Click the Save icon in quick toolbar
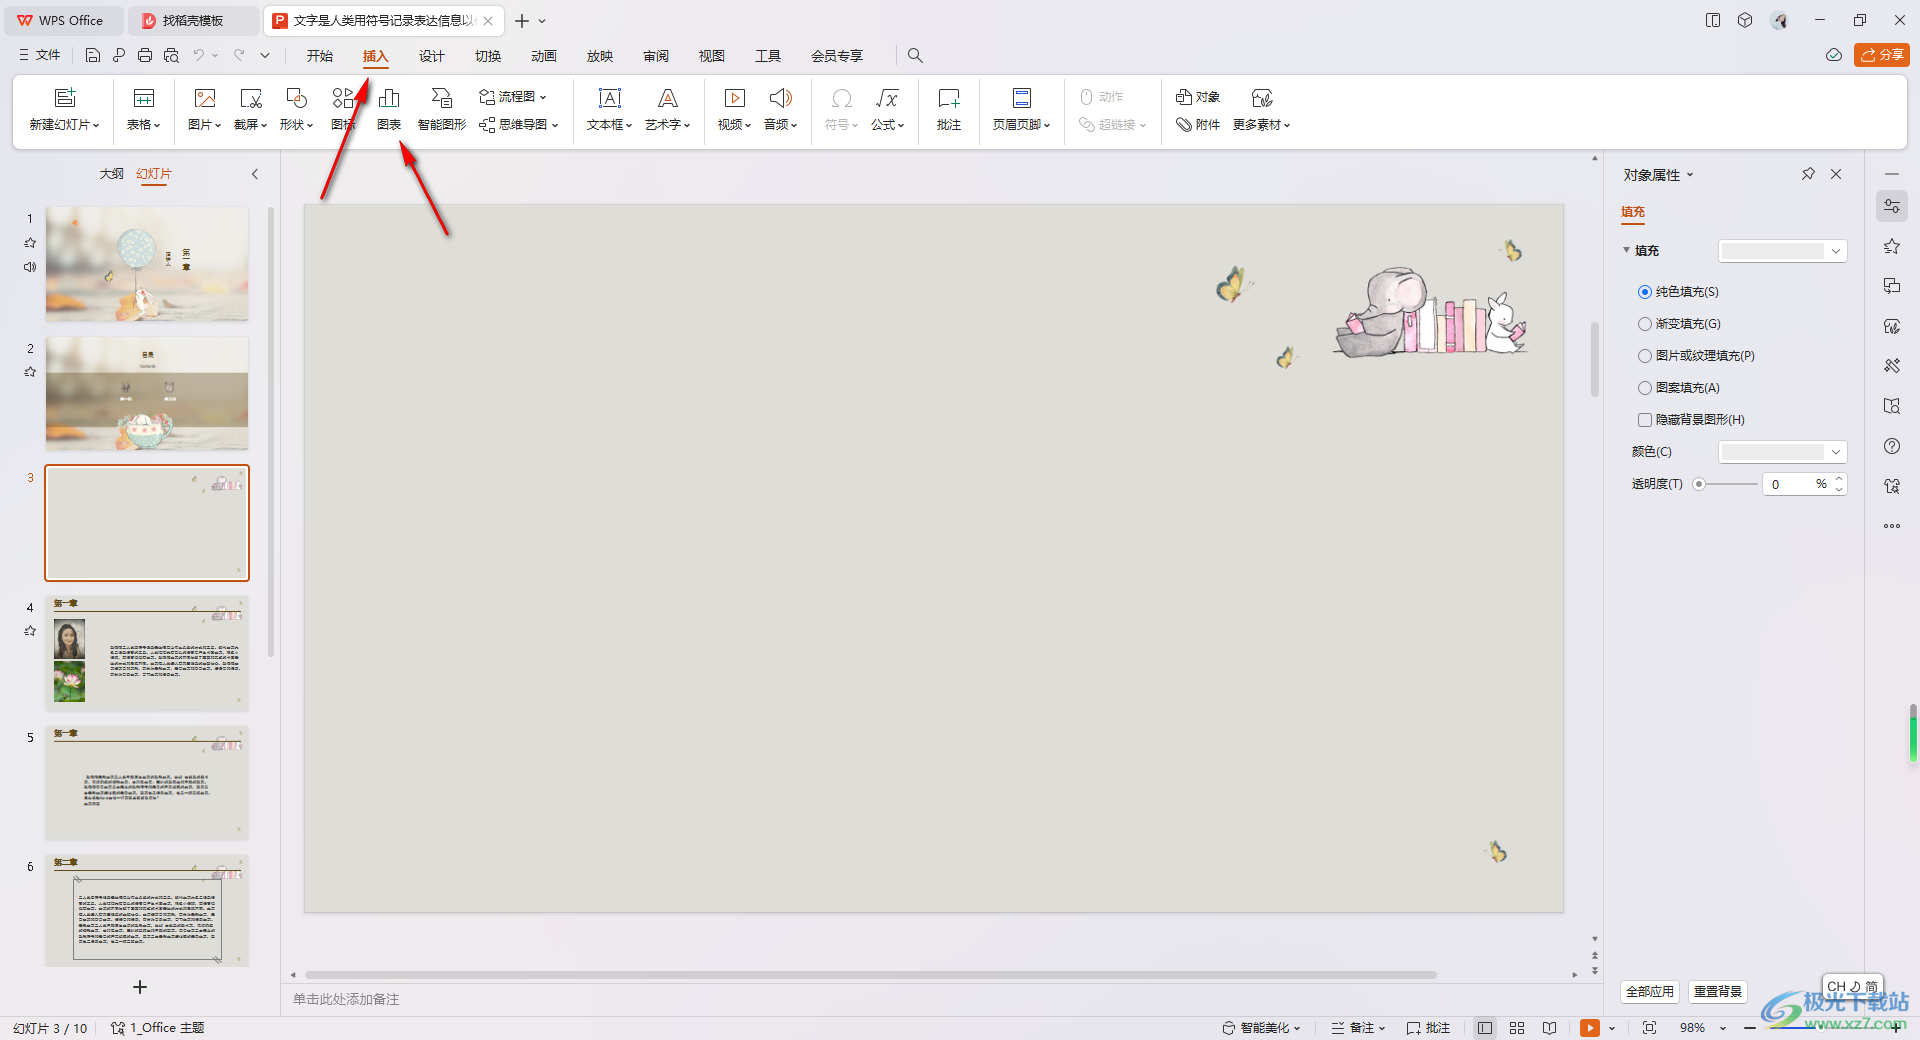 (x=93, y=55)
